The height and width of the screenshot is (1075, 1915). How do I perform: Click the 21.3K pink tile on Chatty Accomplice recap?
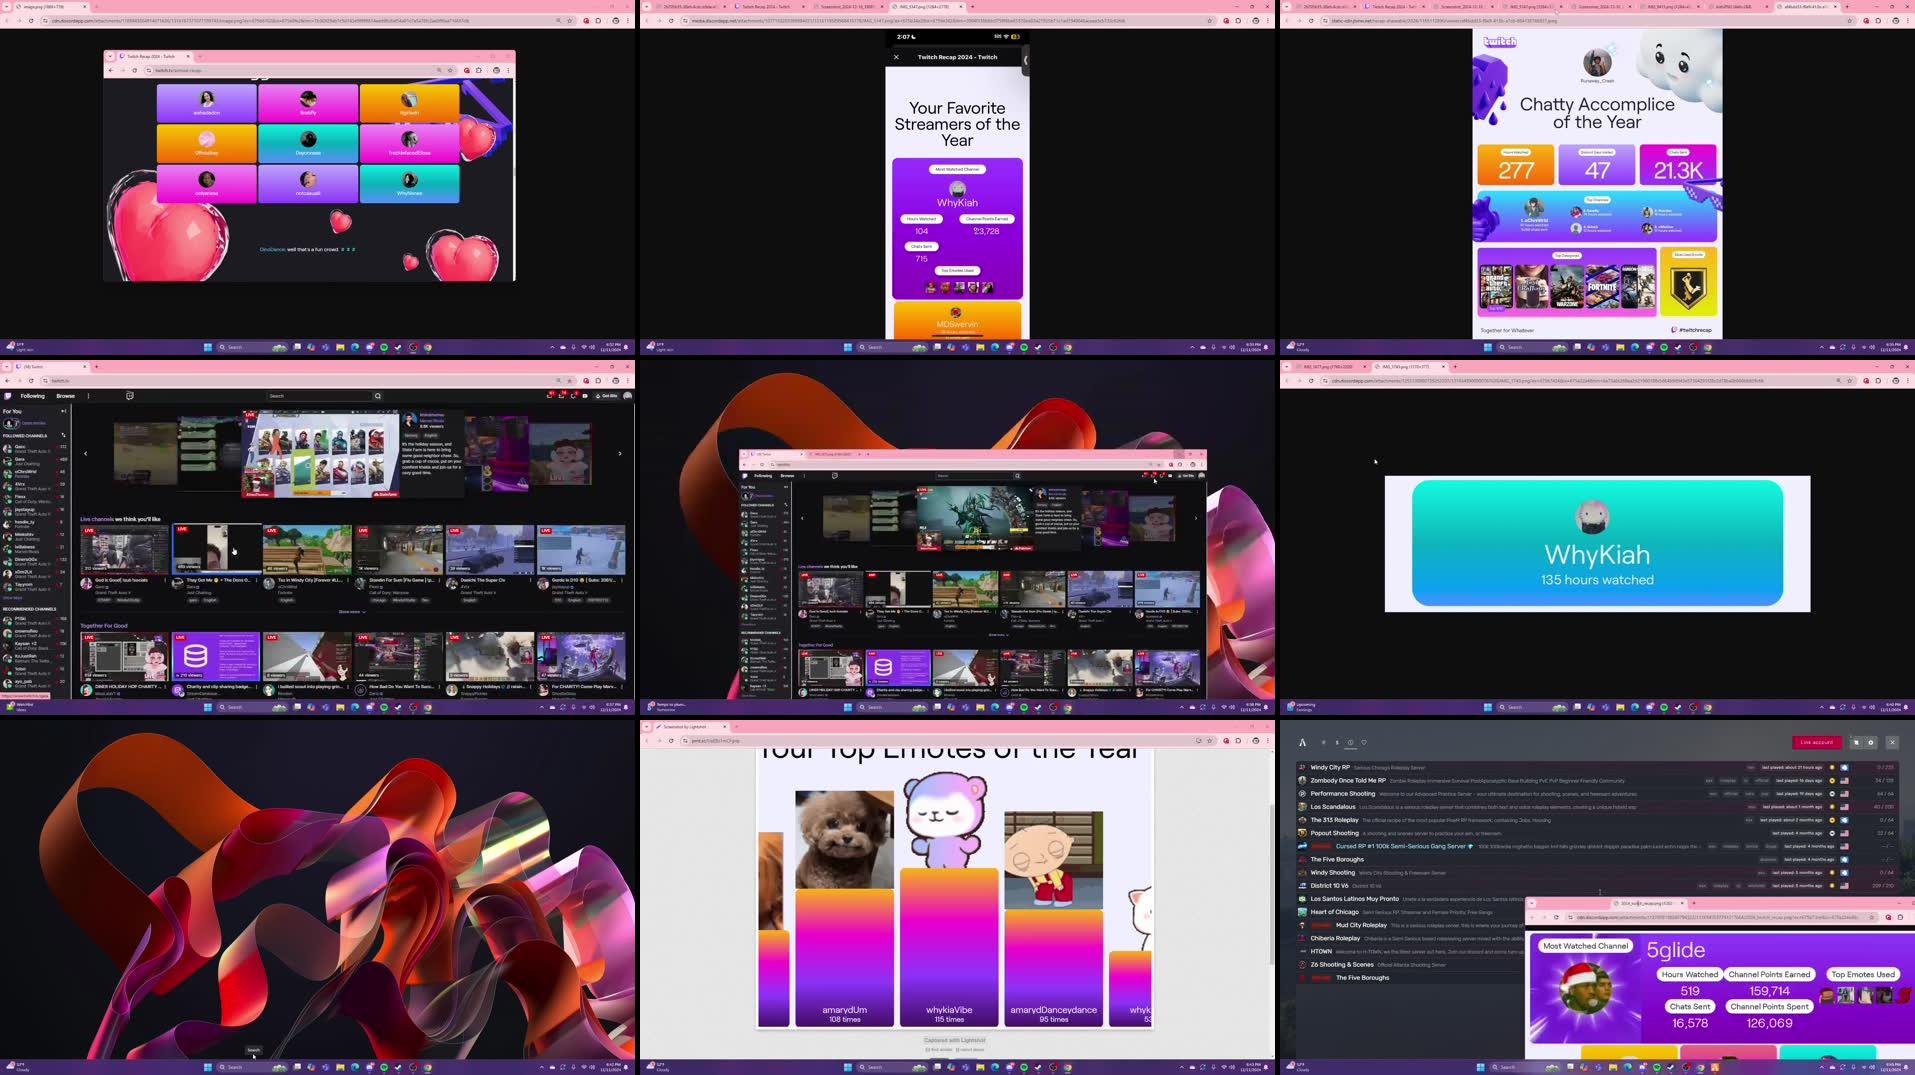coord(1678,165)
